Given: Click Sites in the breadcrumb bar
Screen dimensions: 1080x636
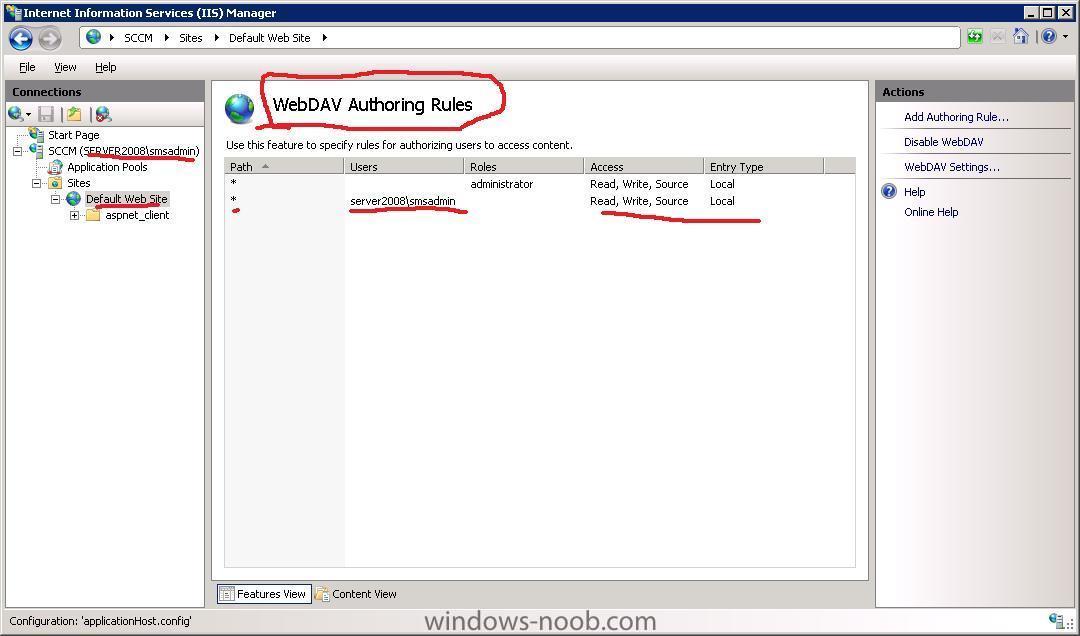Looking at the screenshot, I should click(191, 38).
